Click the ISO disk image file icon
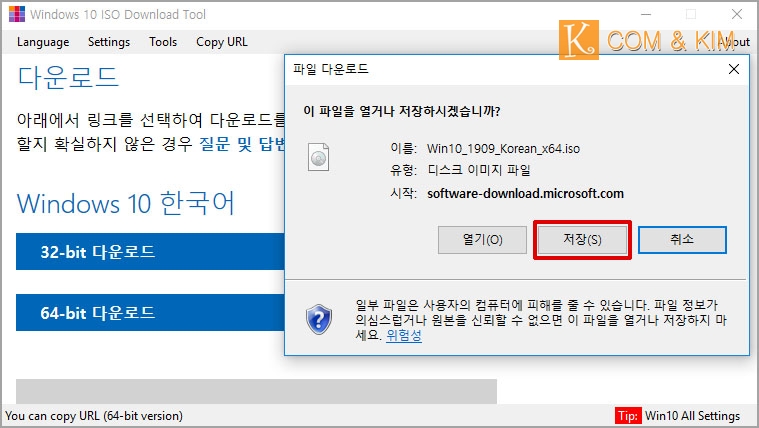Image resolution: width=759 pixels, height=428 pixels. [x=319, y=157]
